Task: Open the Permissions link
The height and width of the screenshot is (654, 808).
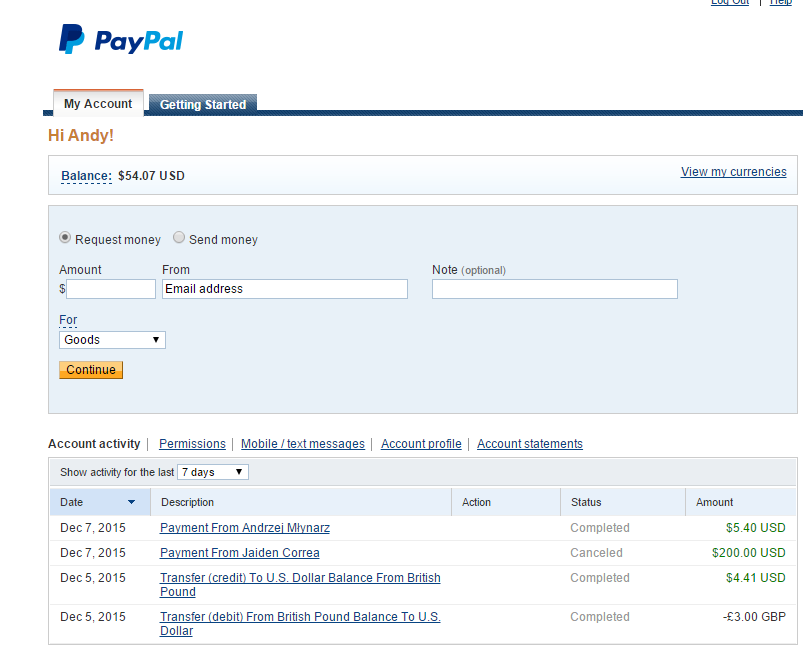Action: coord(192,444)
